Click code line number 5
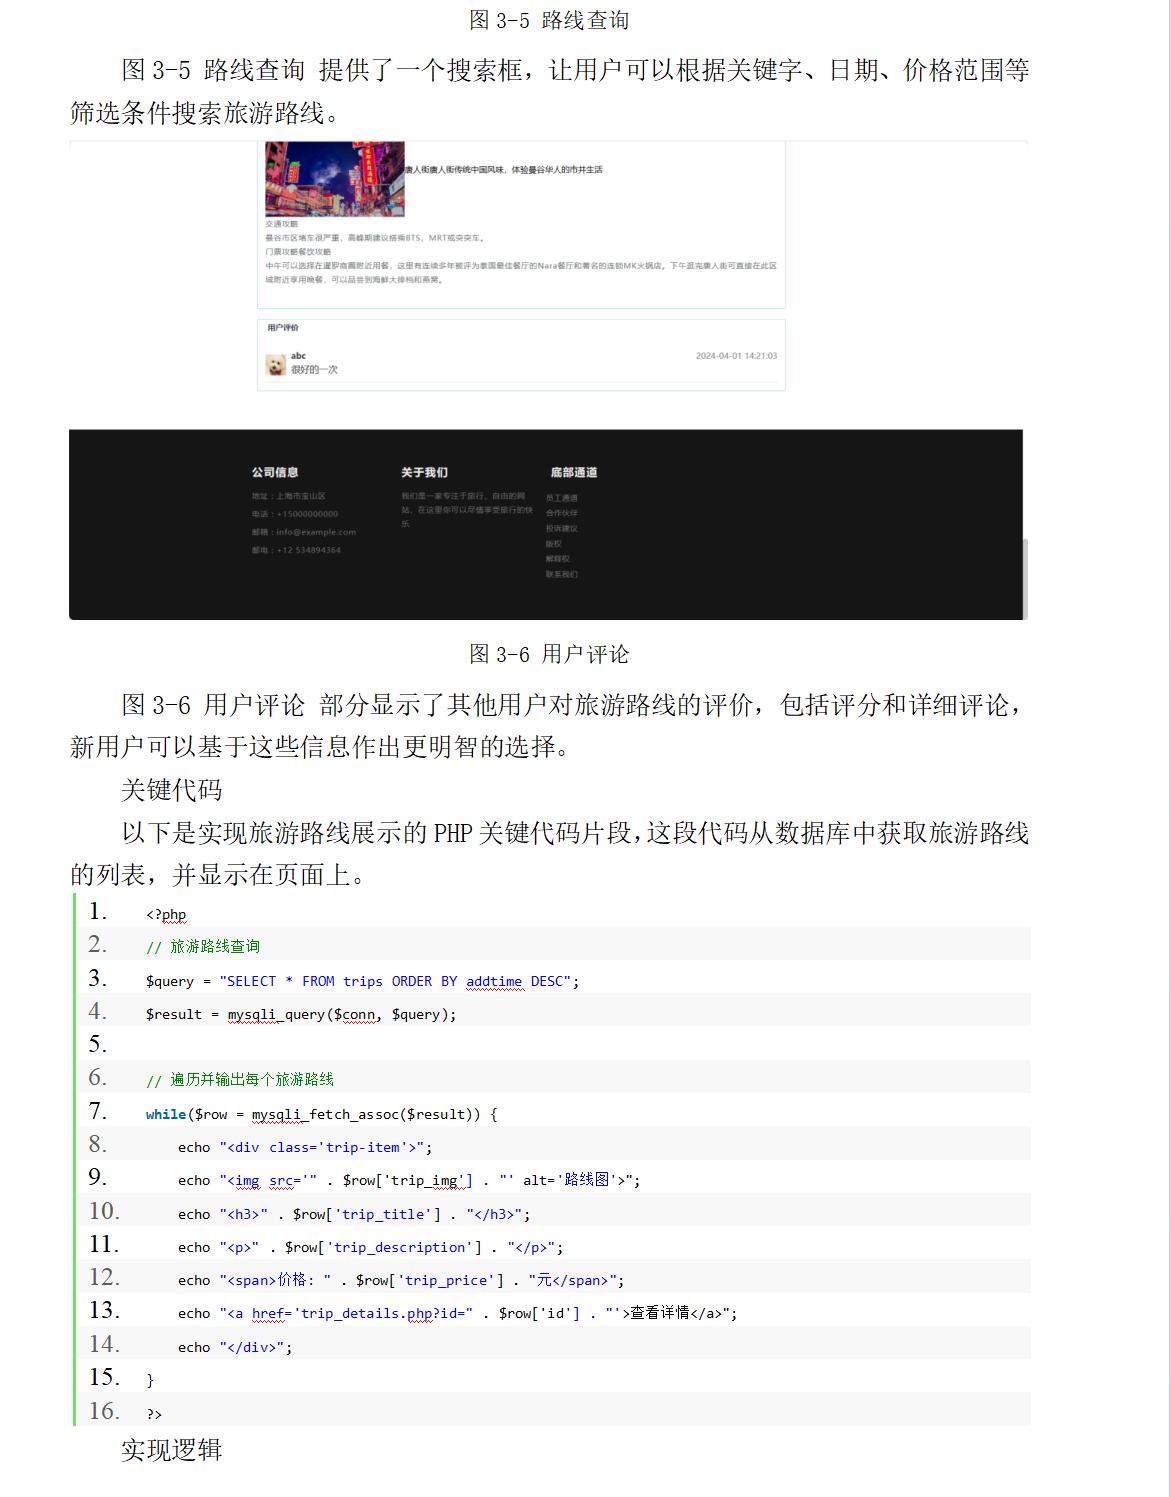 (97, 1044)
